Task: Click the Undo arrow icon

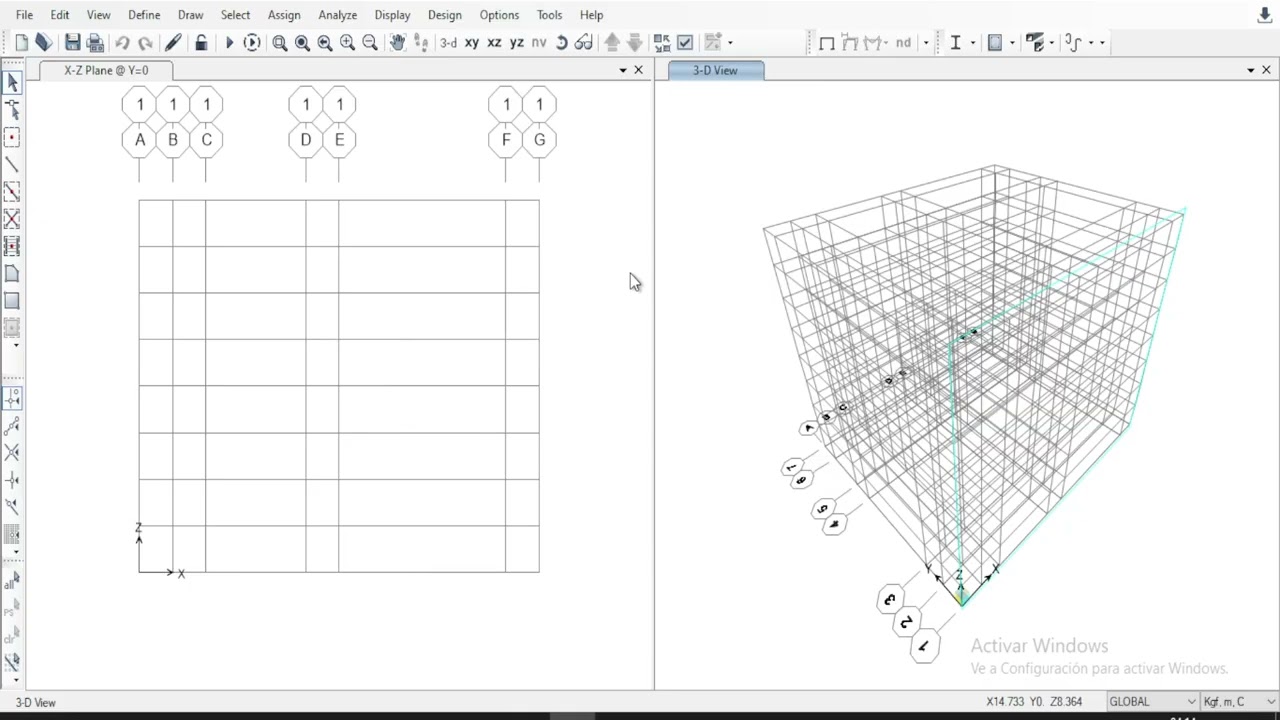Action: (122, 42)
